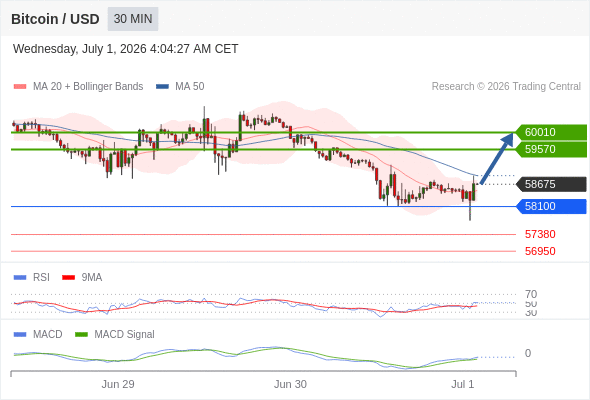This screenshot has width=590, height=400.
Task: Click the MACD Signal green legend swatch
Action: tap(81, 335)
